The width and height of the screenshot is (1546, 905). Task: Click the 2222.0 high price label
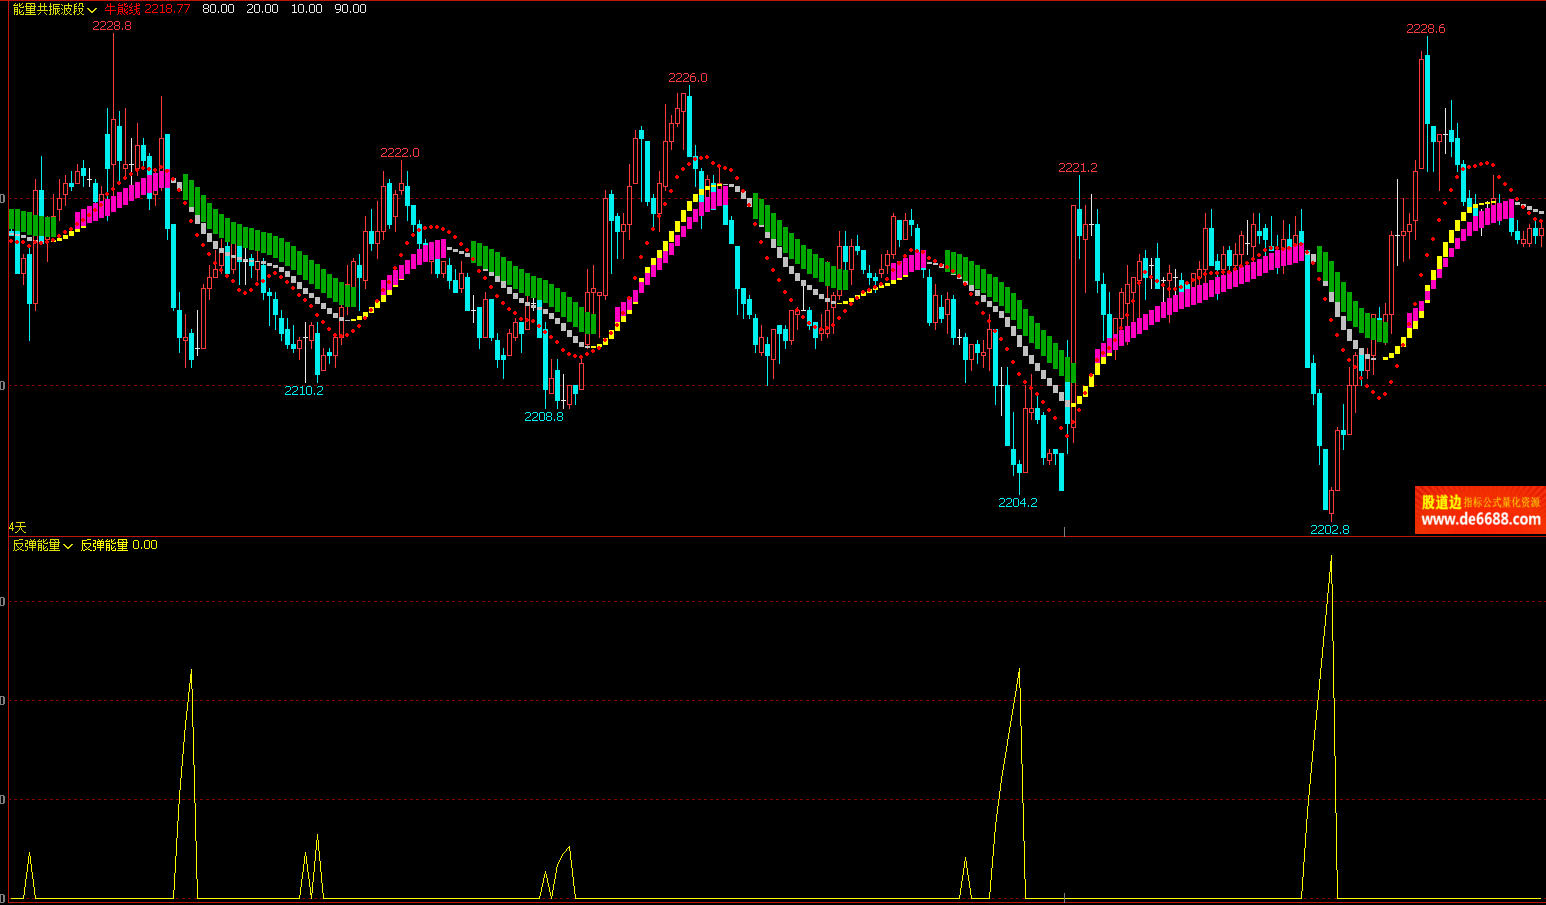pos(400,152)
